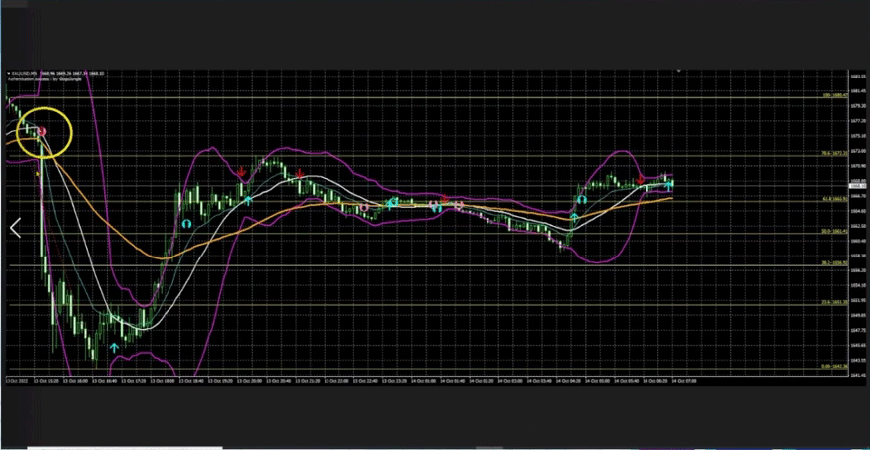This screenshot has width=870, height=450.
Task: Click the red down arrow near 13 Oct 21:20
Action: point(300,175)
